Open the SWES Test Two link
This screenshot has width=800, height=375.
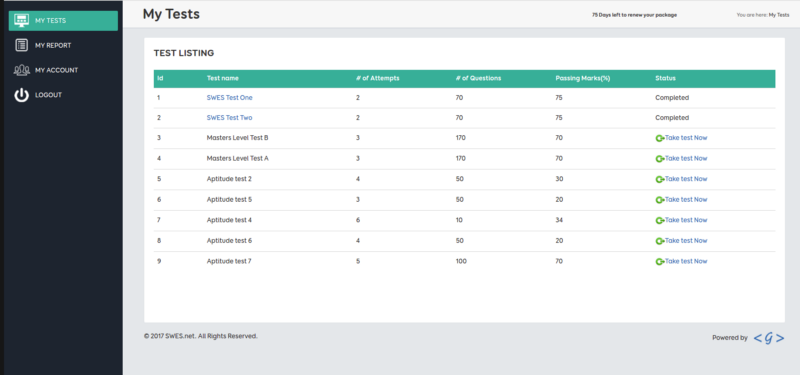tap(229, 117)
